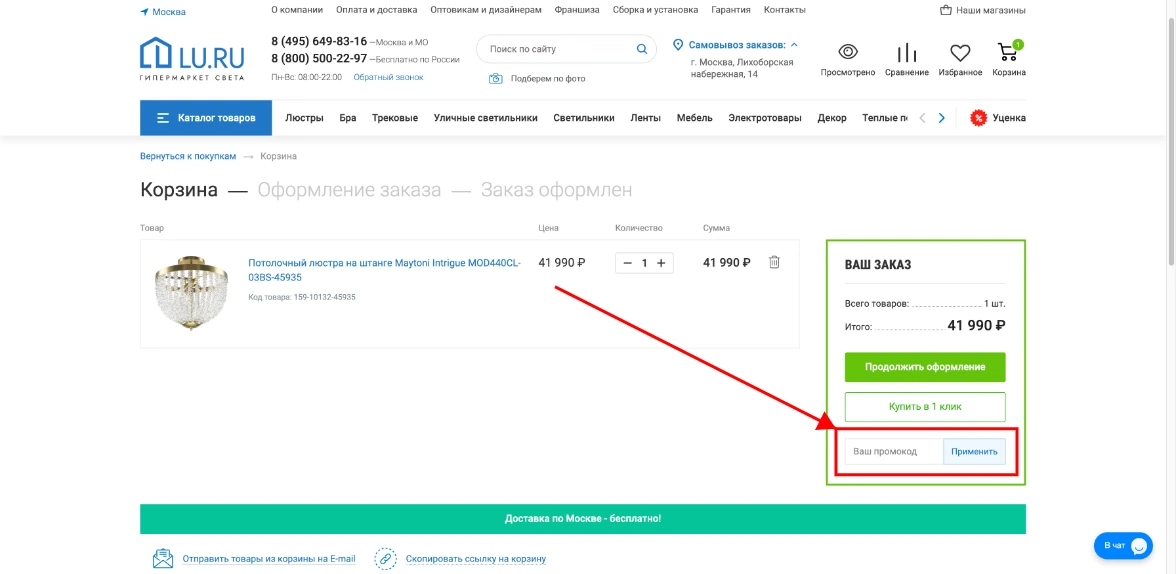Open the Избранное heart icon

tap(960, 53)
